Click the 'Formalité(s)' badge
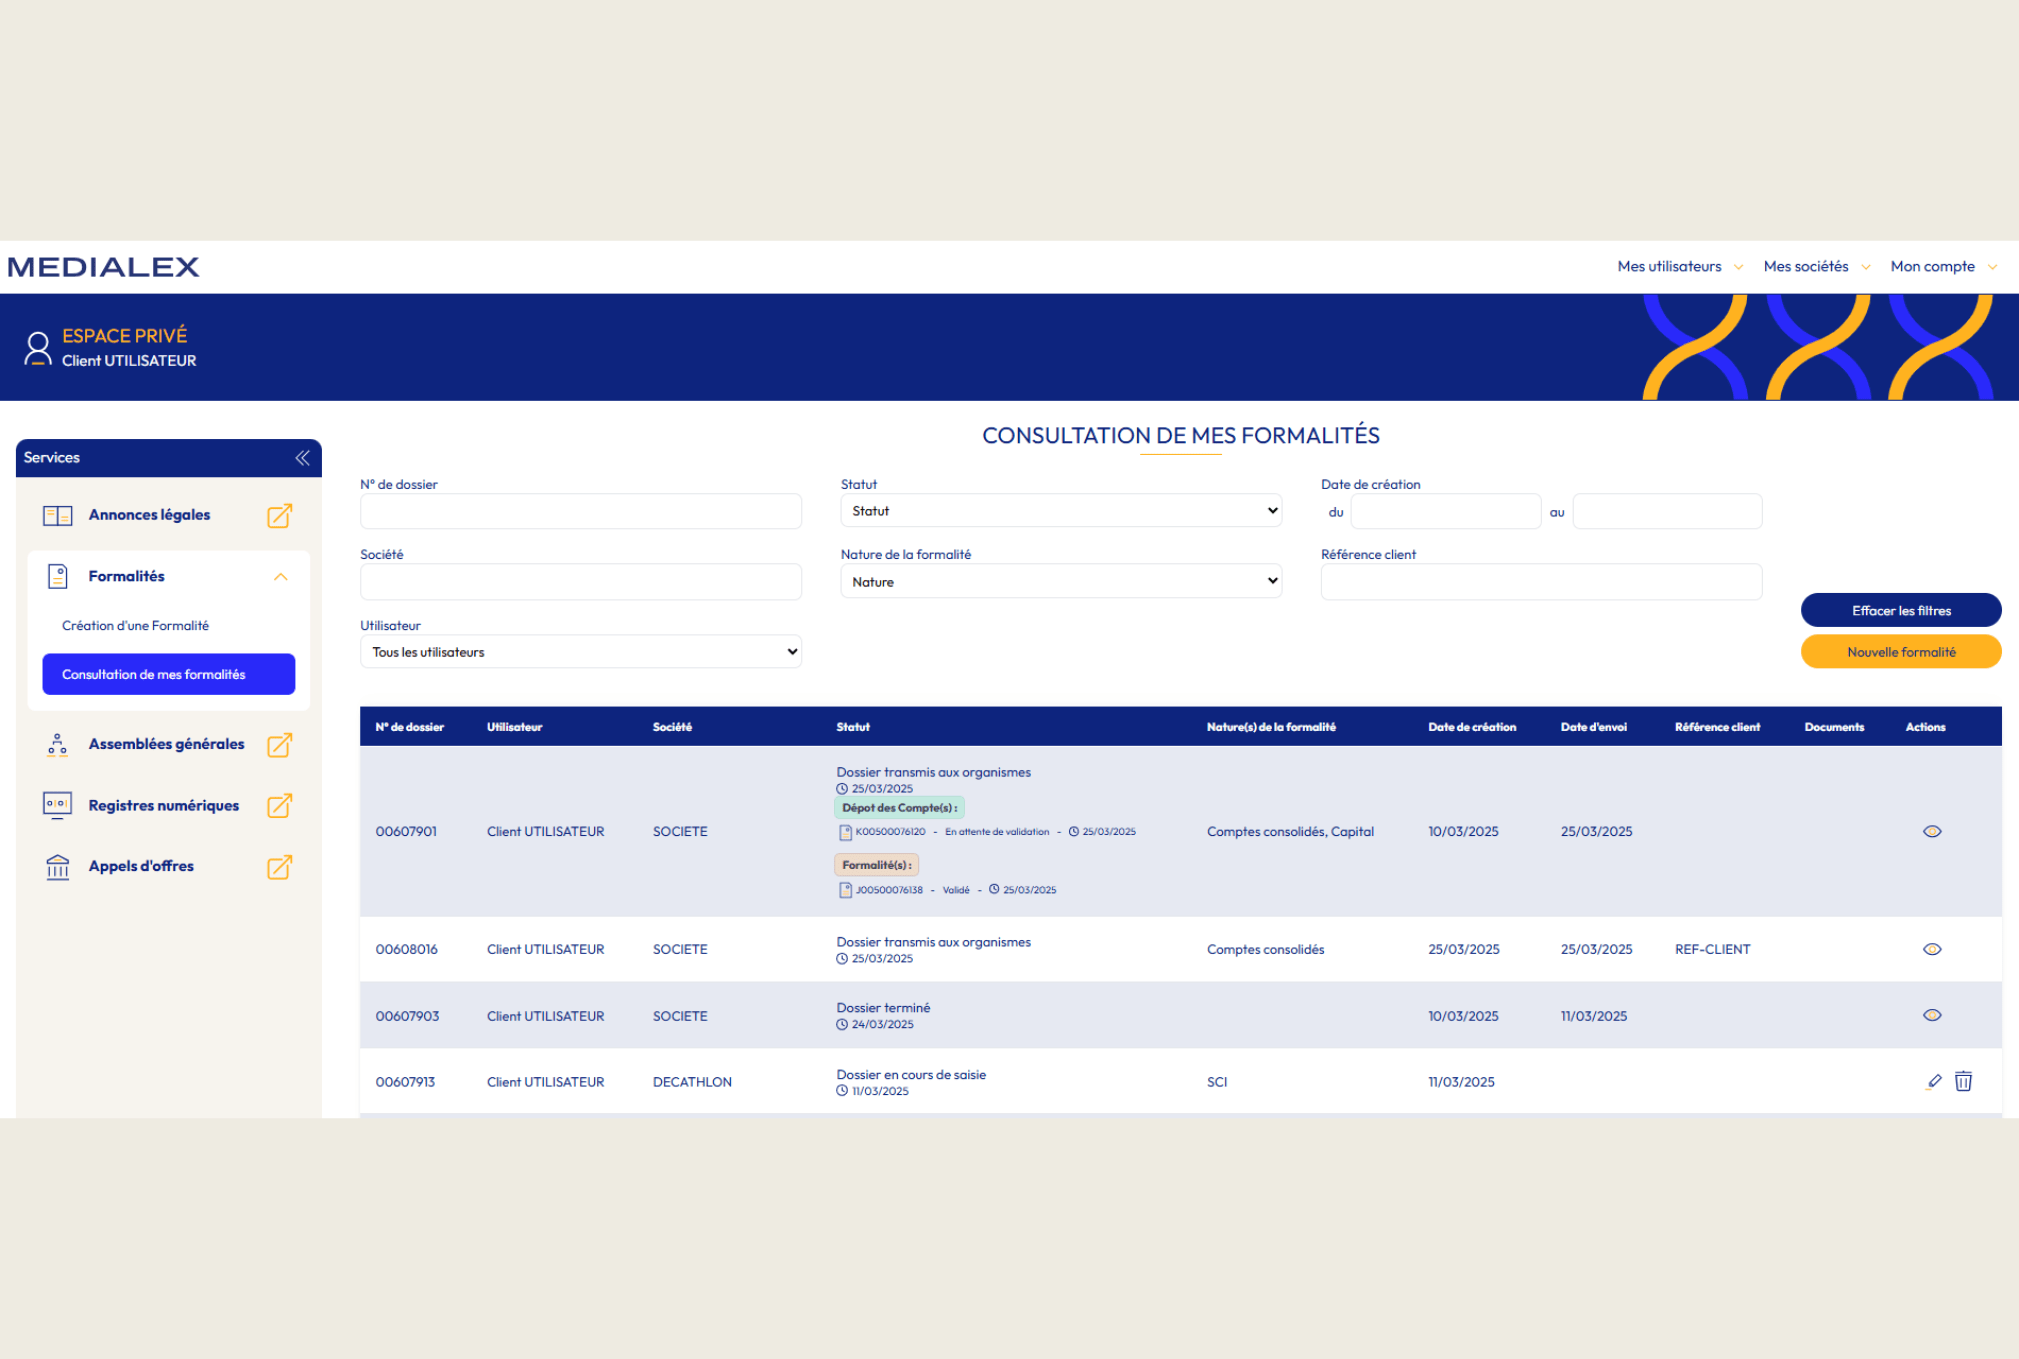Screen dimensions: 2019x1359 (x=876, y=865)
